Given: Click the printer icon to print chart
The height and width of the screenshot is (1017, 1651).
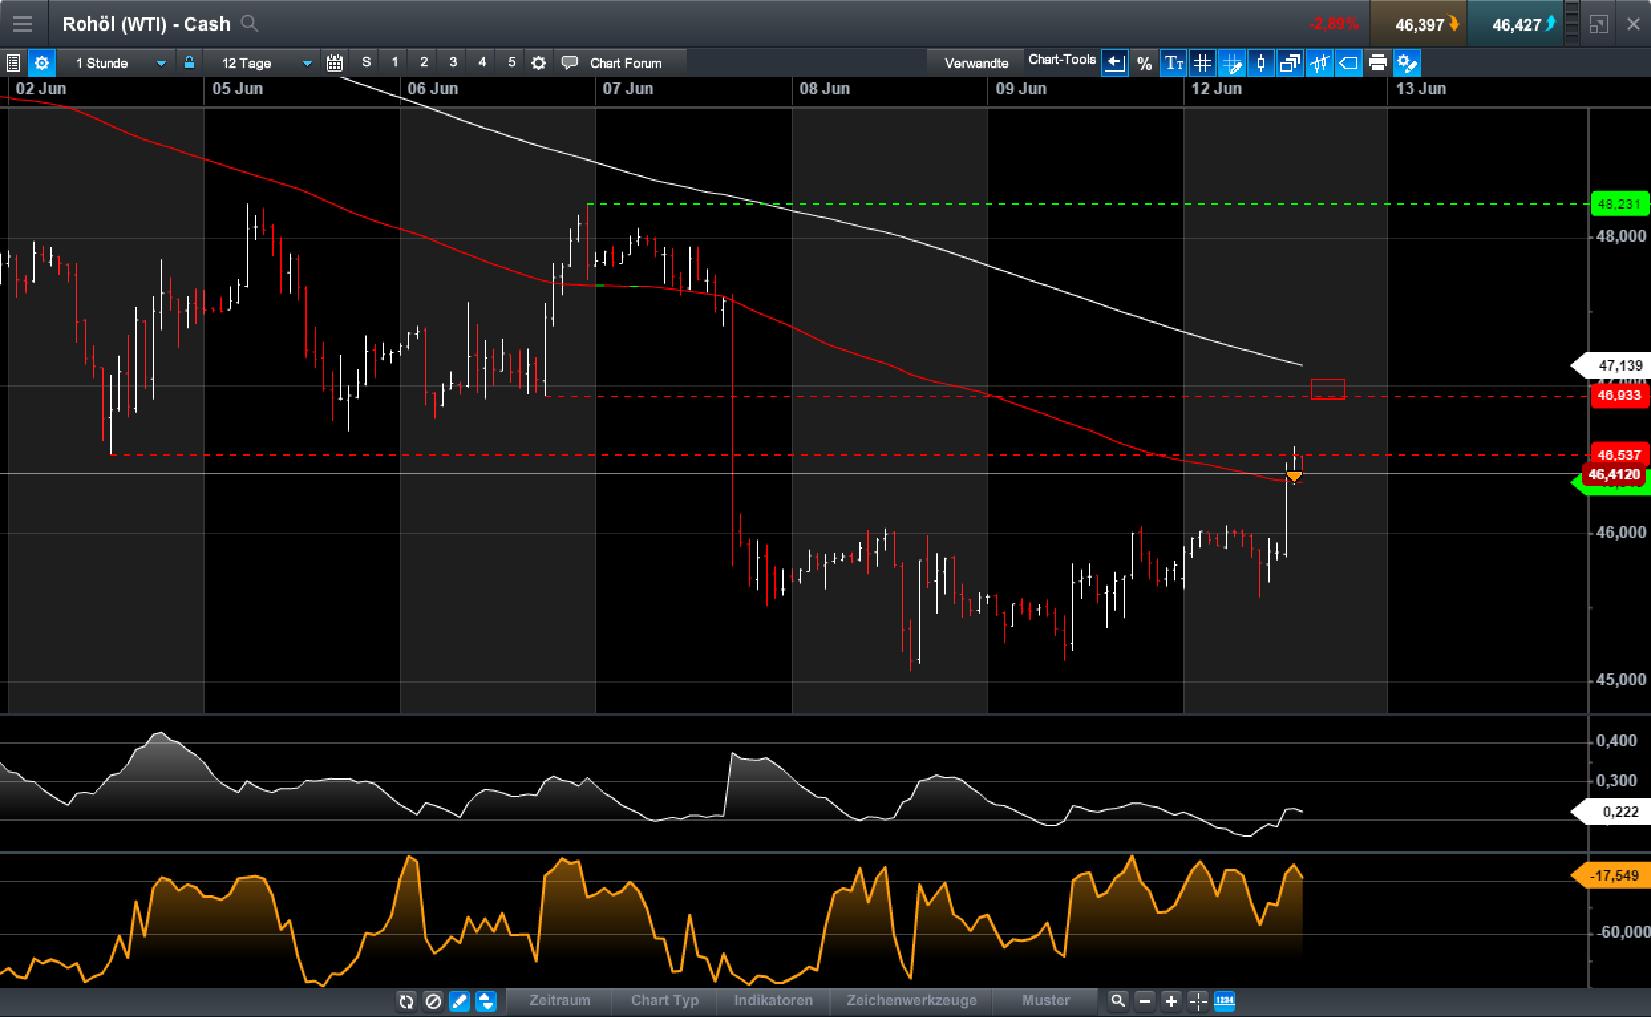Looking at the screenshot, I should point(1377,62).
